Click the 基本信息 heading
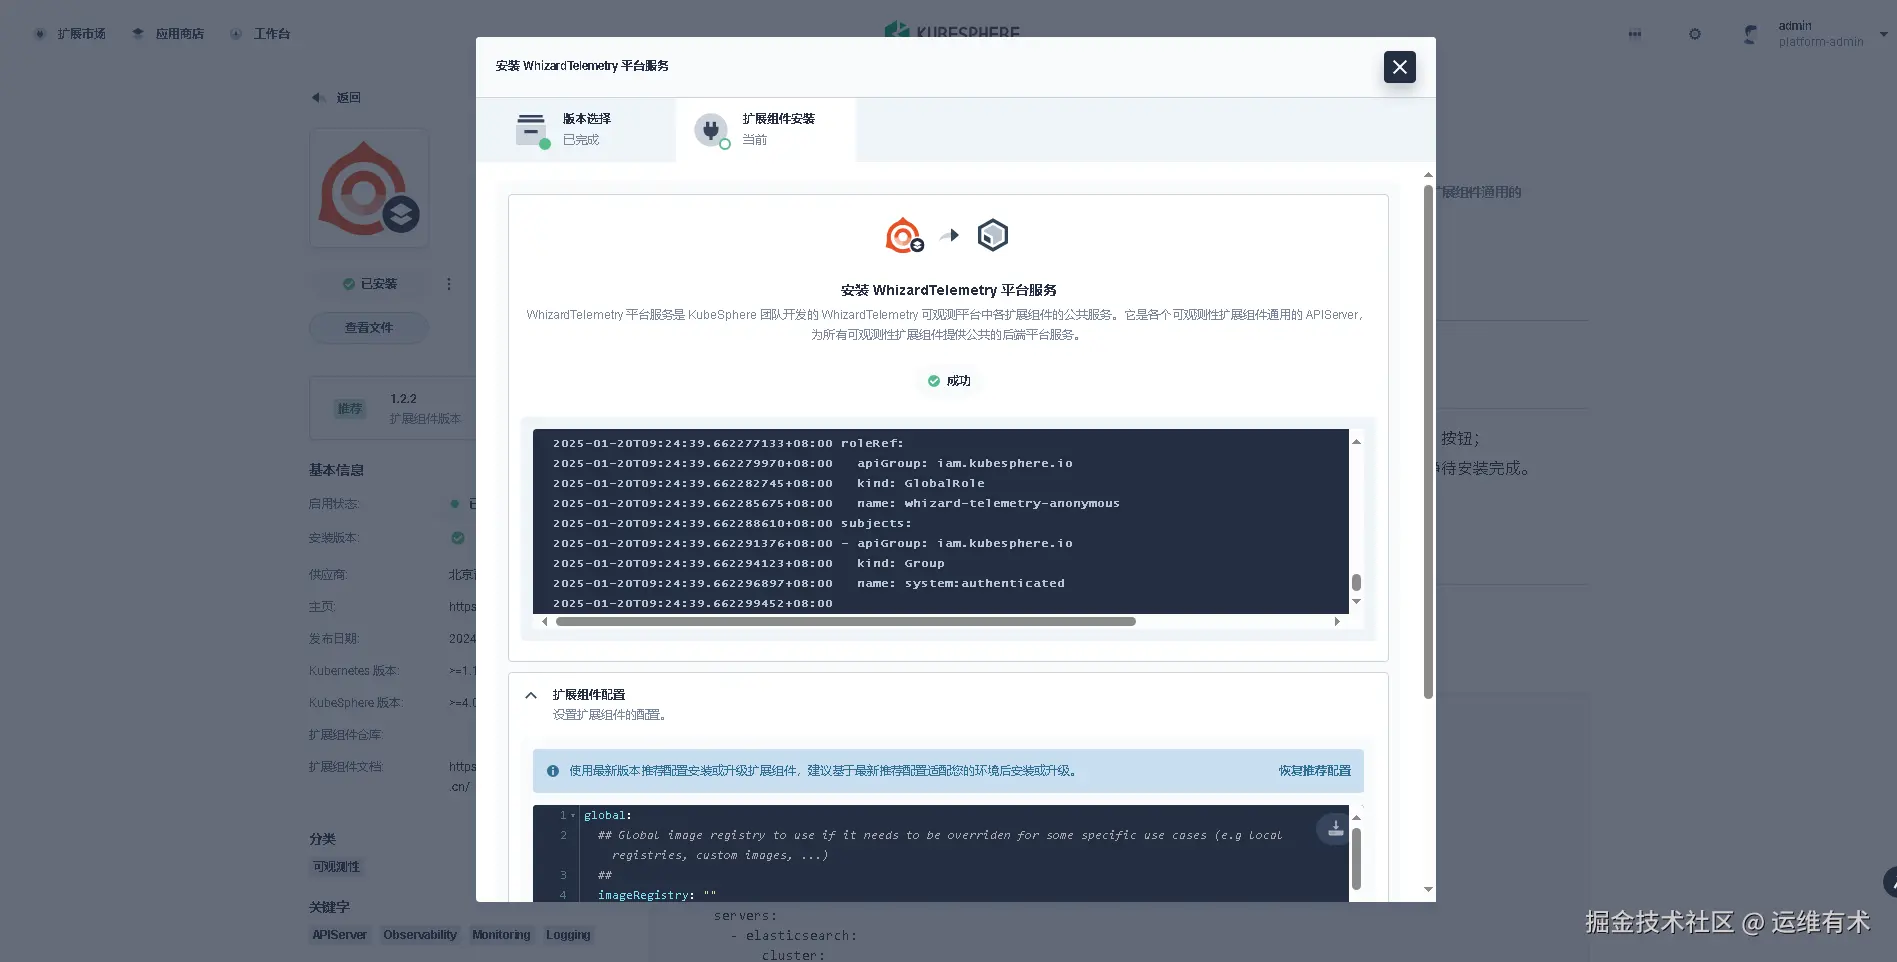1897x962 pixels. [336, 470]
